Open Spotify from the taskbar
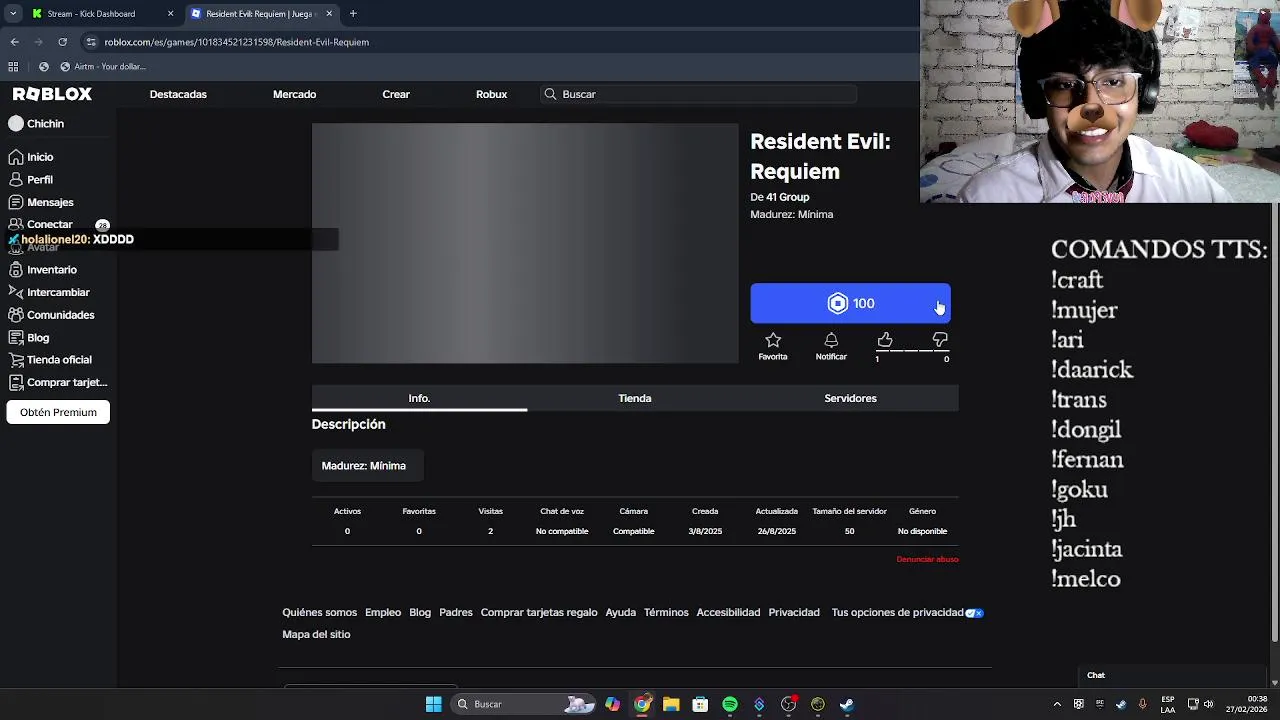The image size is (1280, 720). point(730,704)
